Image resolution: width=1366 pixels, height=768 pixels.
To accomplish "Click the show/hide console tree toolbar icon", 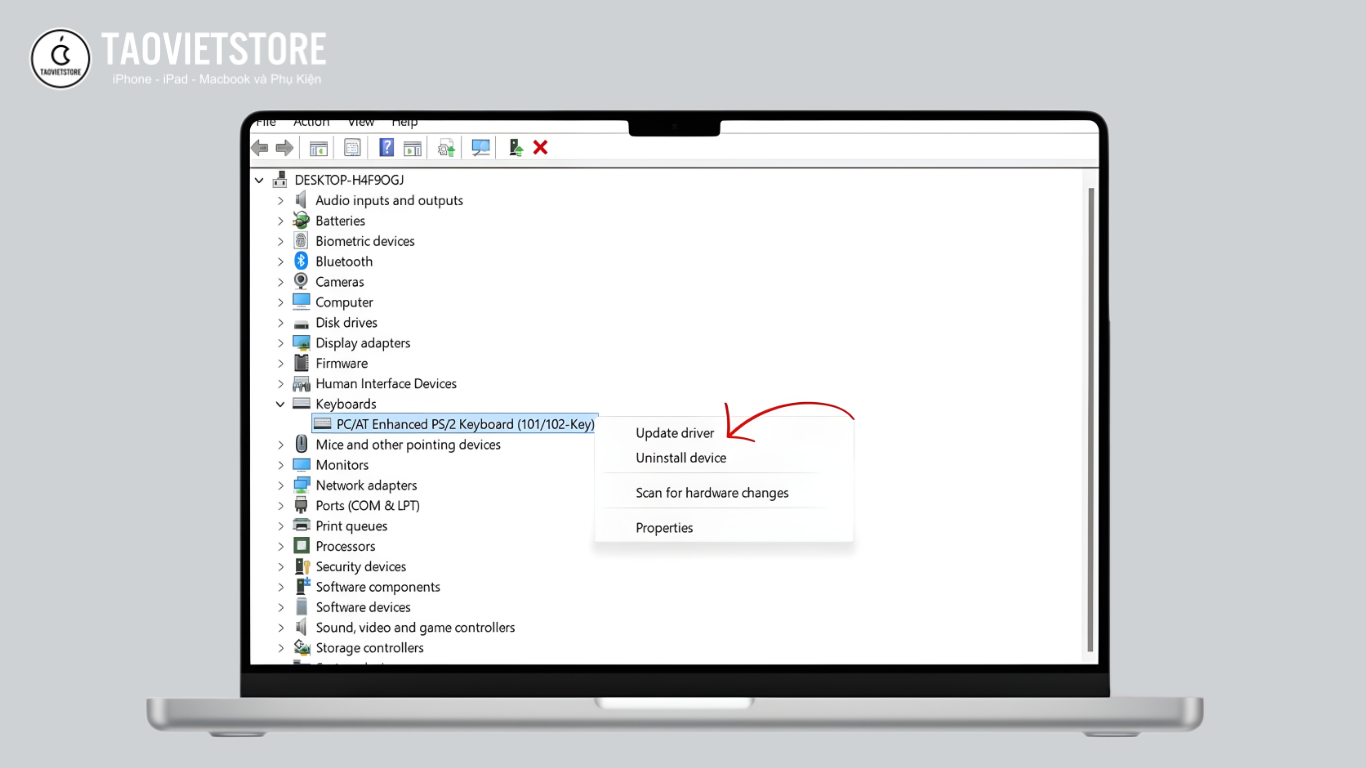I will click(319, 148).
